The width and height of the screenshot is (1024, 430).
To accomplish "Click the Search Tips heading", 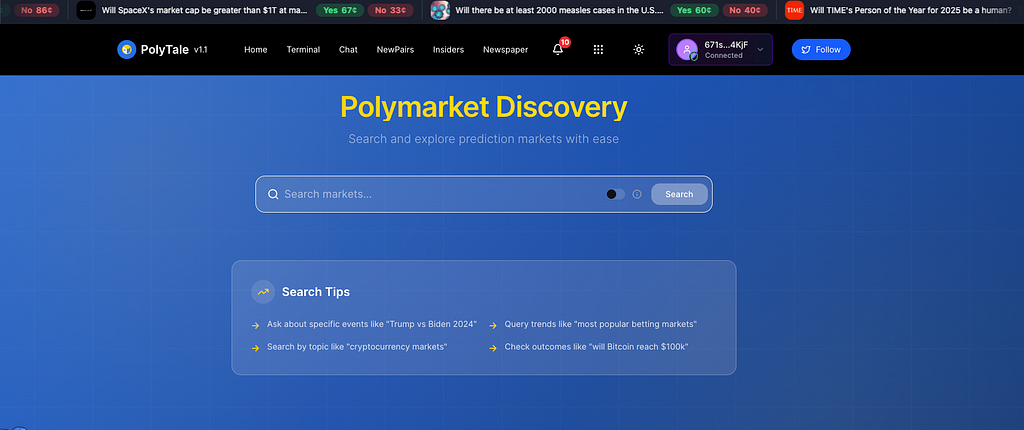I will coord(316,292).
